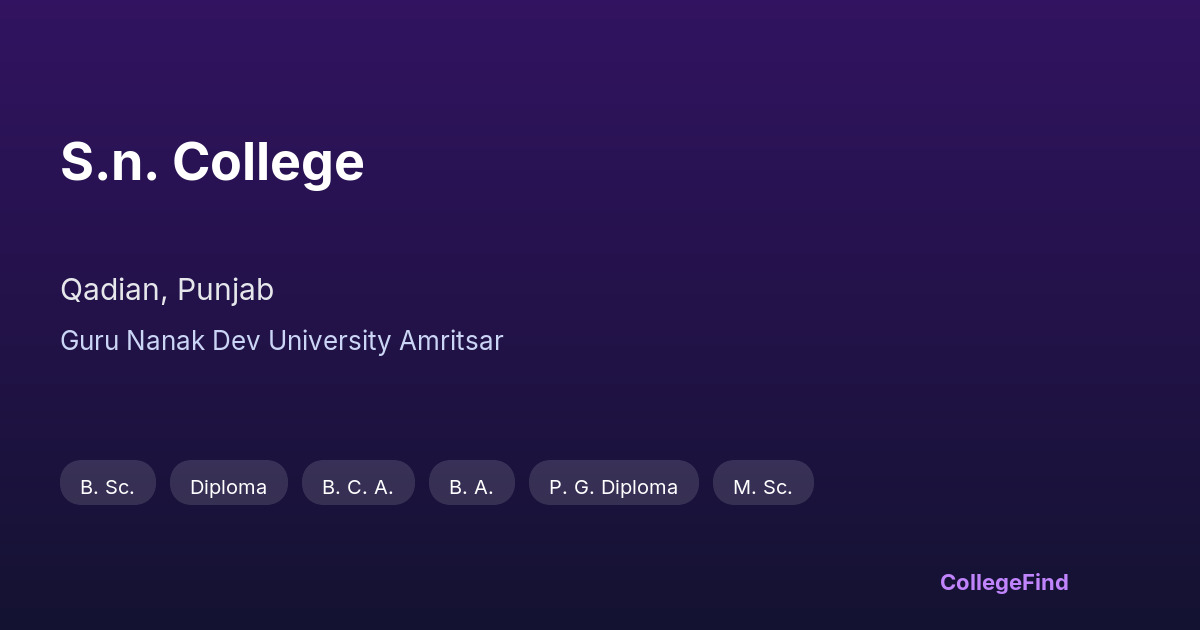The width and height of the screenshot is (1200, 630).
Task: Select the B. Sc. course tag
Action: coord(107,487)
